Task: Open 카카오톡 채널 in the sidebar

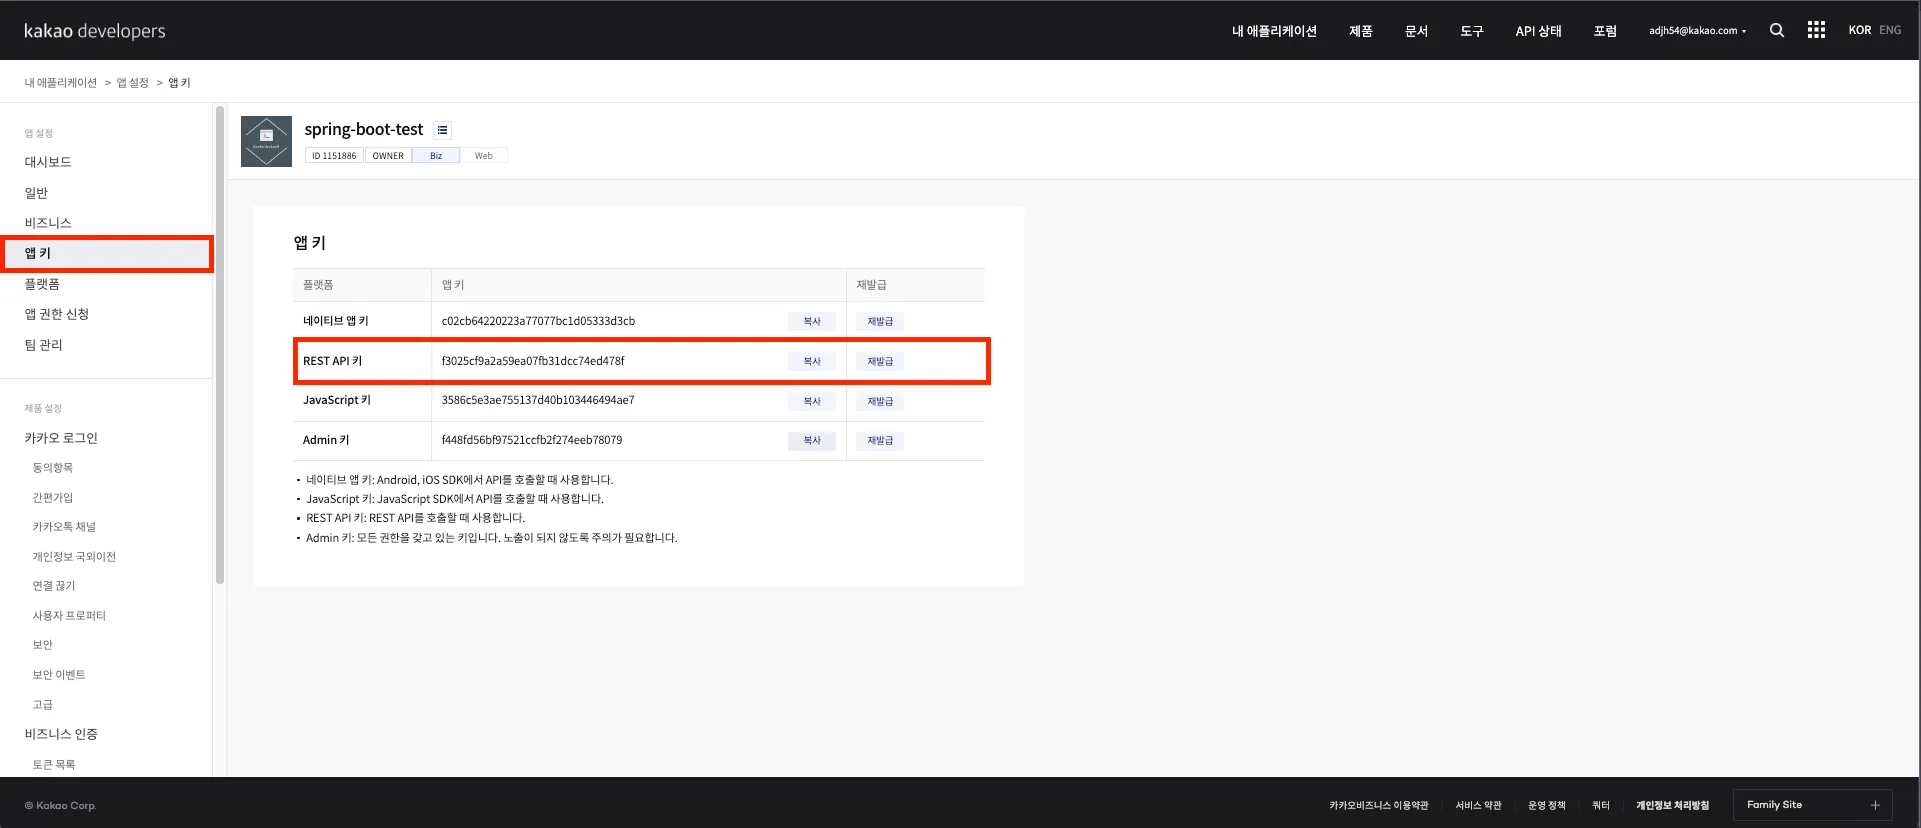Action: (64, 527)
